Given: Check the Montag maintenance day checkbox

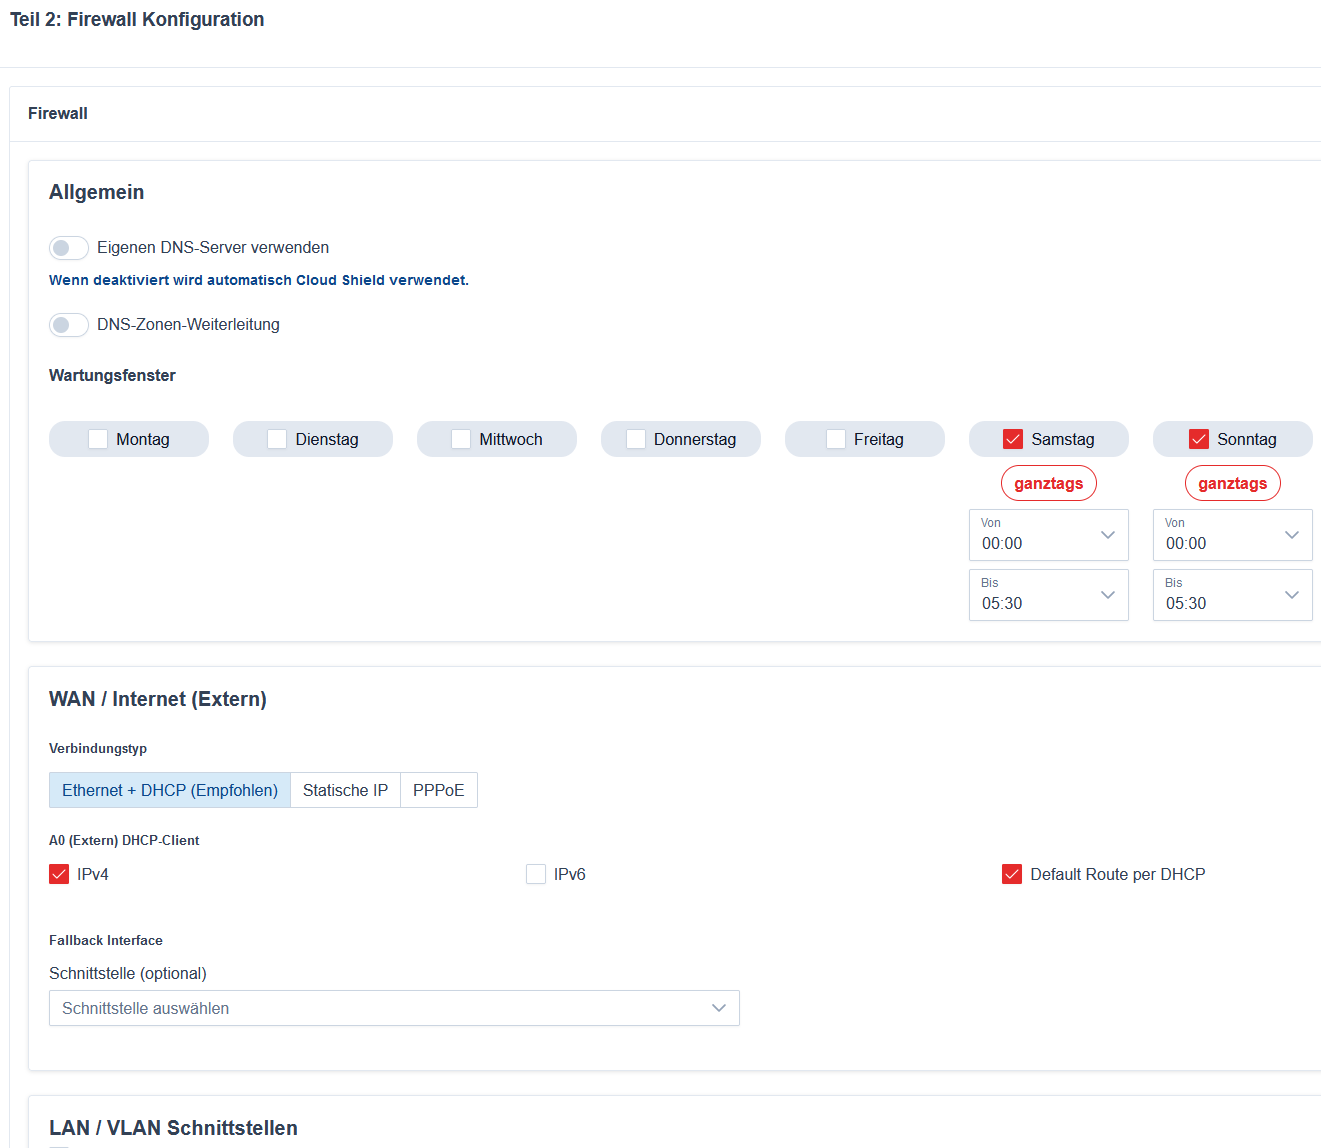Looking at the screenshot, I should click(x=97, y=438).
